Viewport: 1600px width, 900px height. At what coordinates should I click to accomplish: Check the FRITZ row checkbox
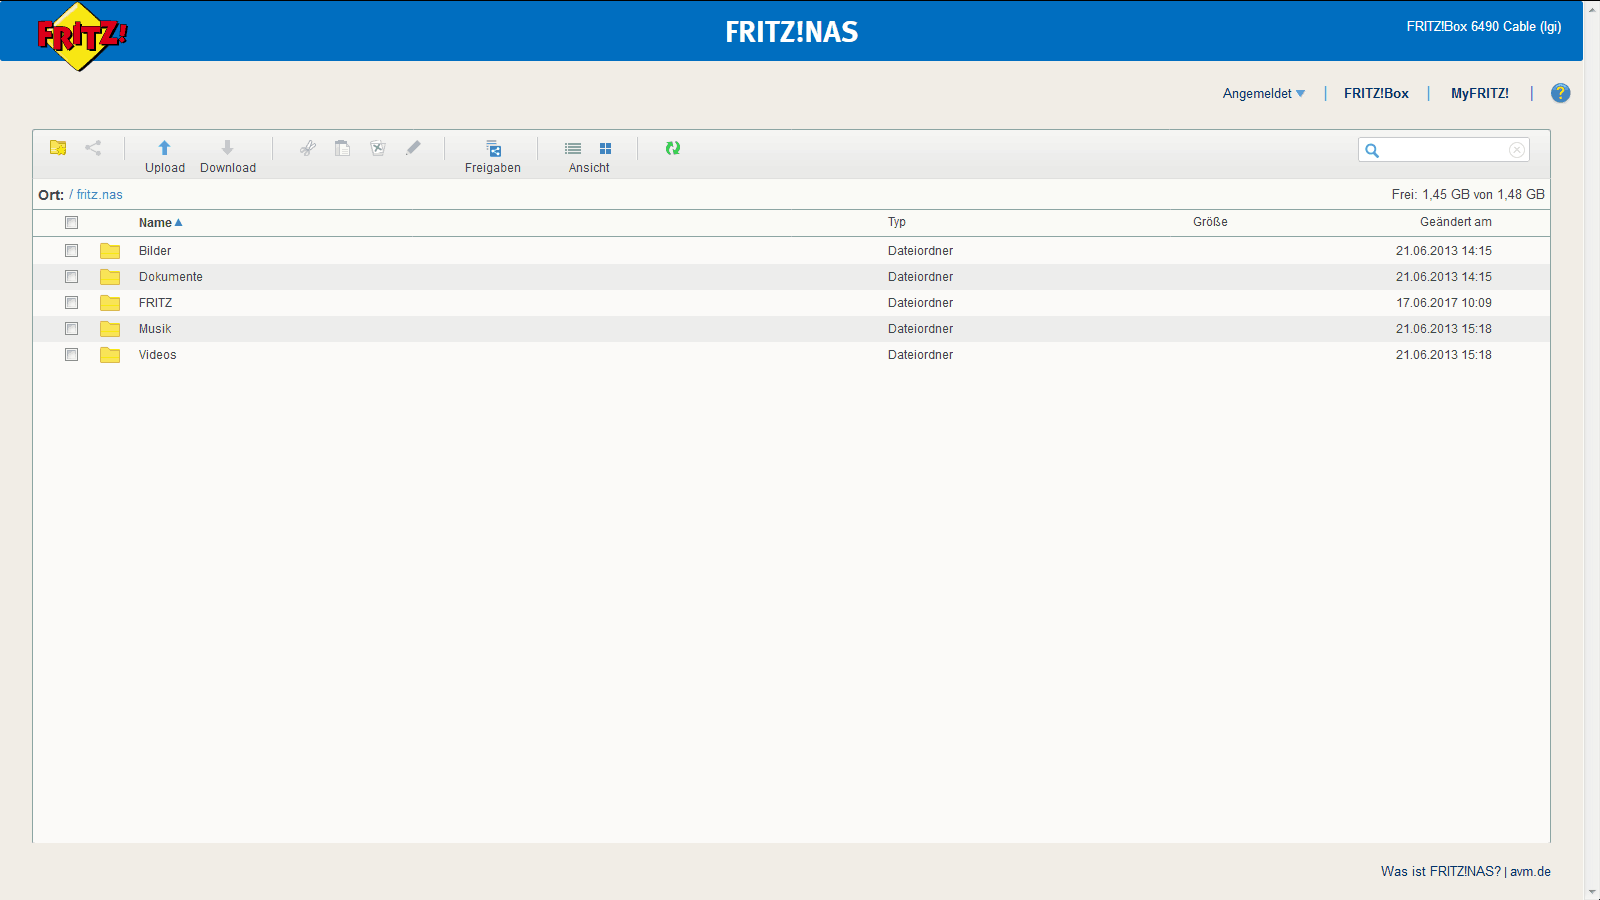pyautogui.click(x=71, y=303)
